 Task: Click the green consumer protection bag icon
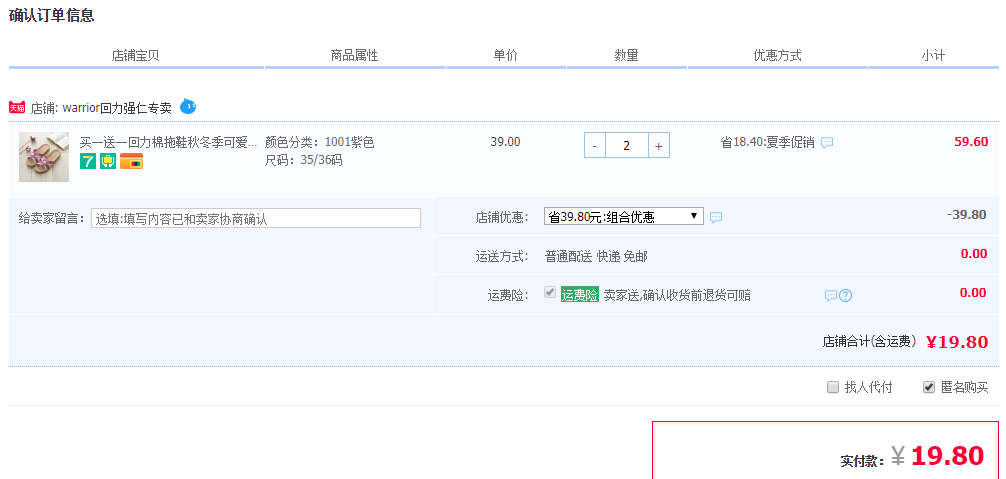click(x=108, y=161)
